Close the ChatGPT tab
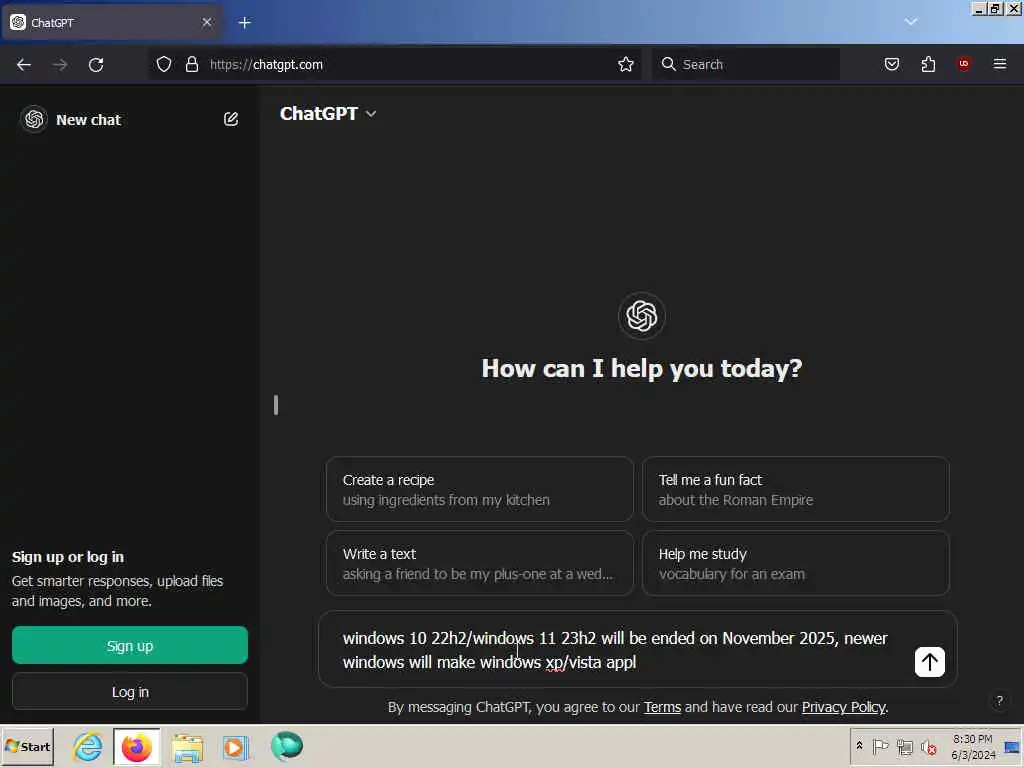Viewport: 1024px width, 768px height. click(x=207, y=22)
